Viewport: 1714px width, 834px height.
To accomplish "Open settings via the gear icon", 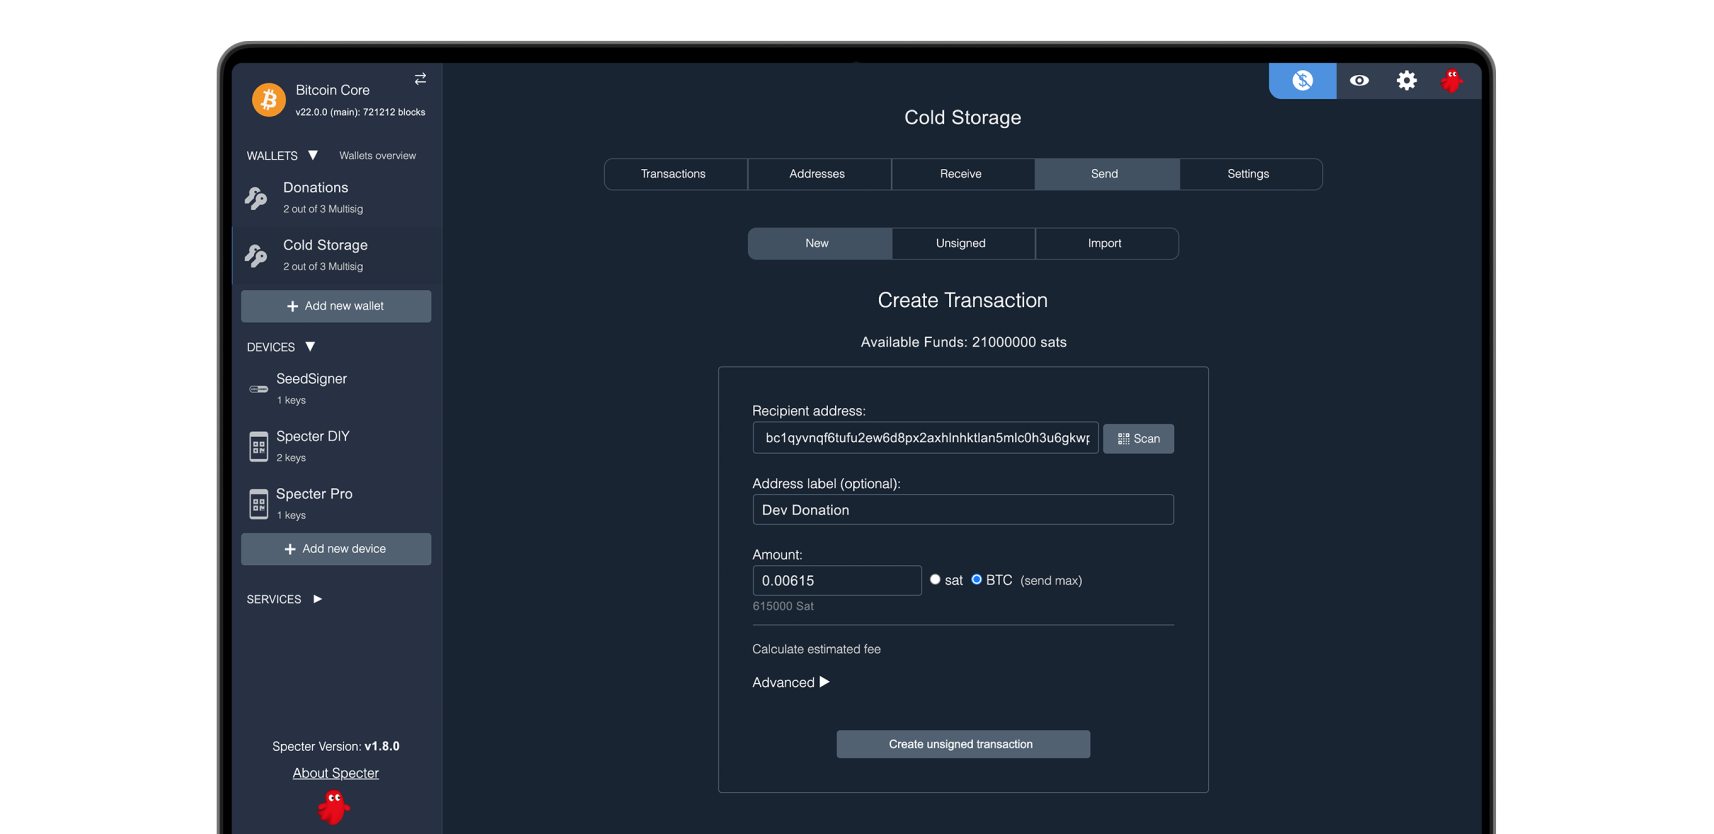I will click(1406, 80).
